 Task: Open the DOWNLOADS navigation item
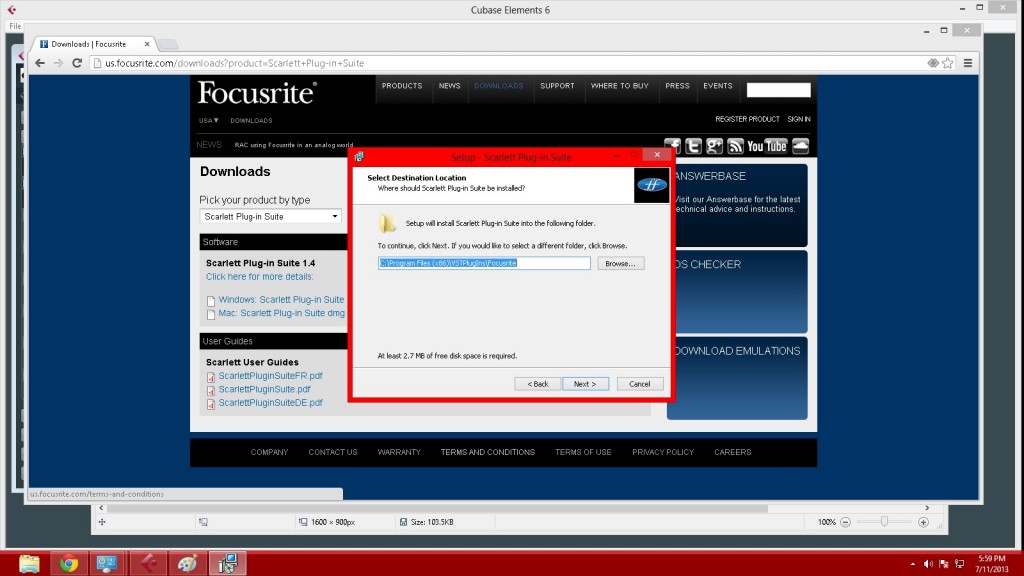498,86
